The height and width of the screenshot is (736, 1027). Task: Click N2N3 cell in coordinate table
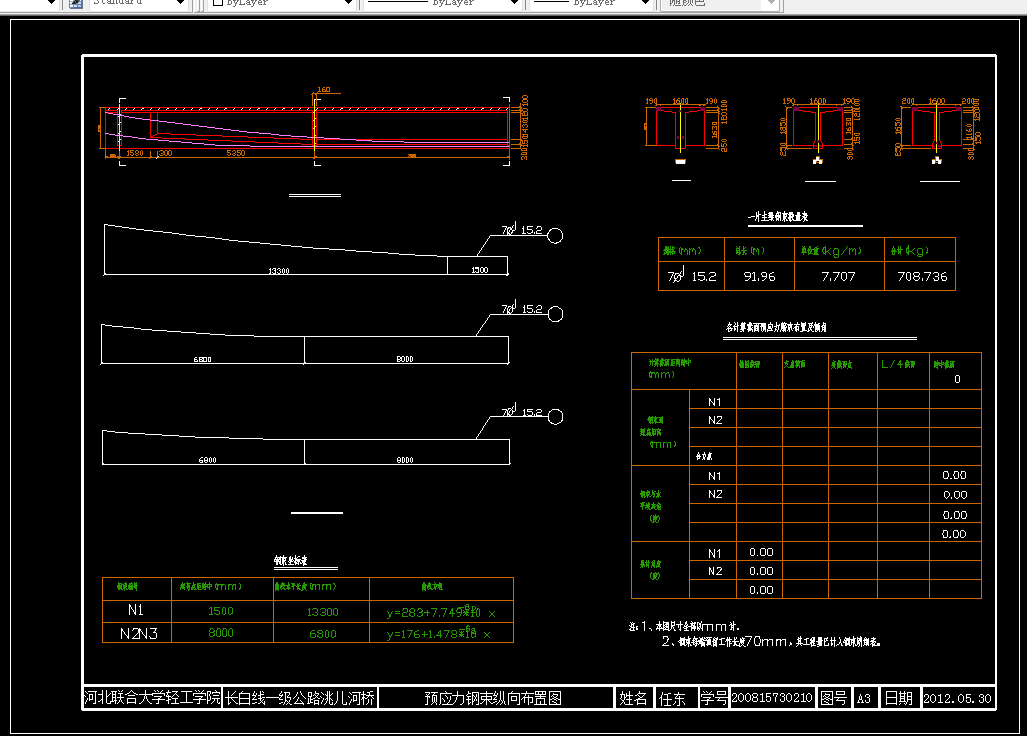pyautogui.click(x=138, y=634)
